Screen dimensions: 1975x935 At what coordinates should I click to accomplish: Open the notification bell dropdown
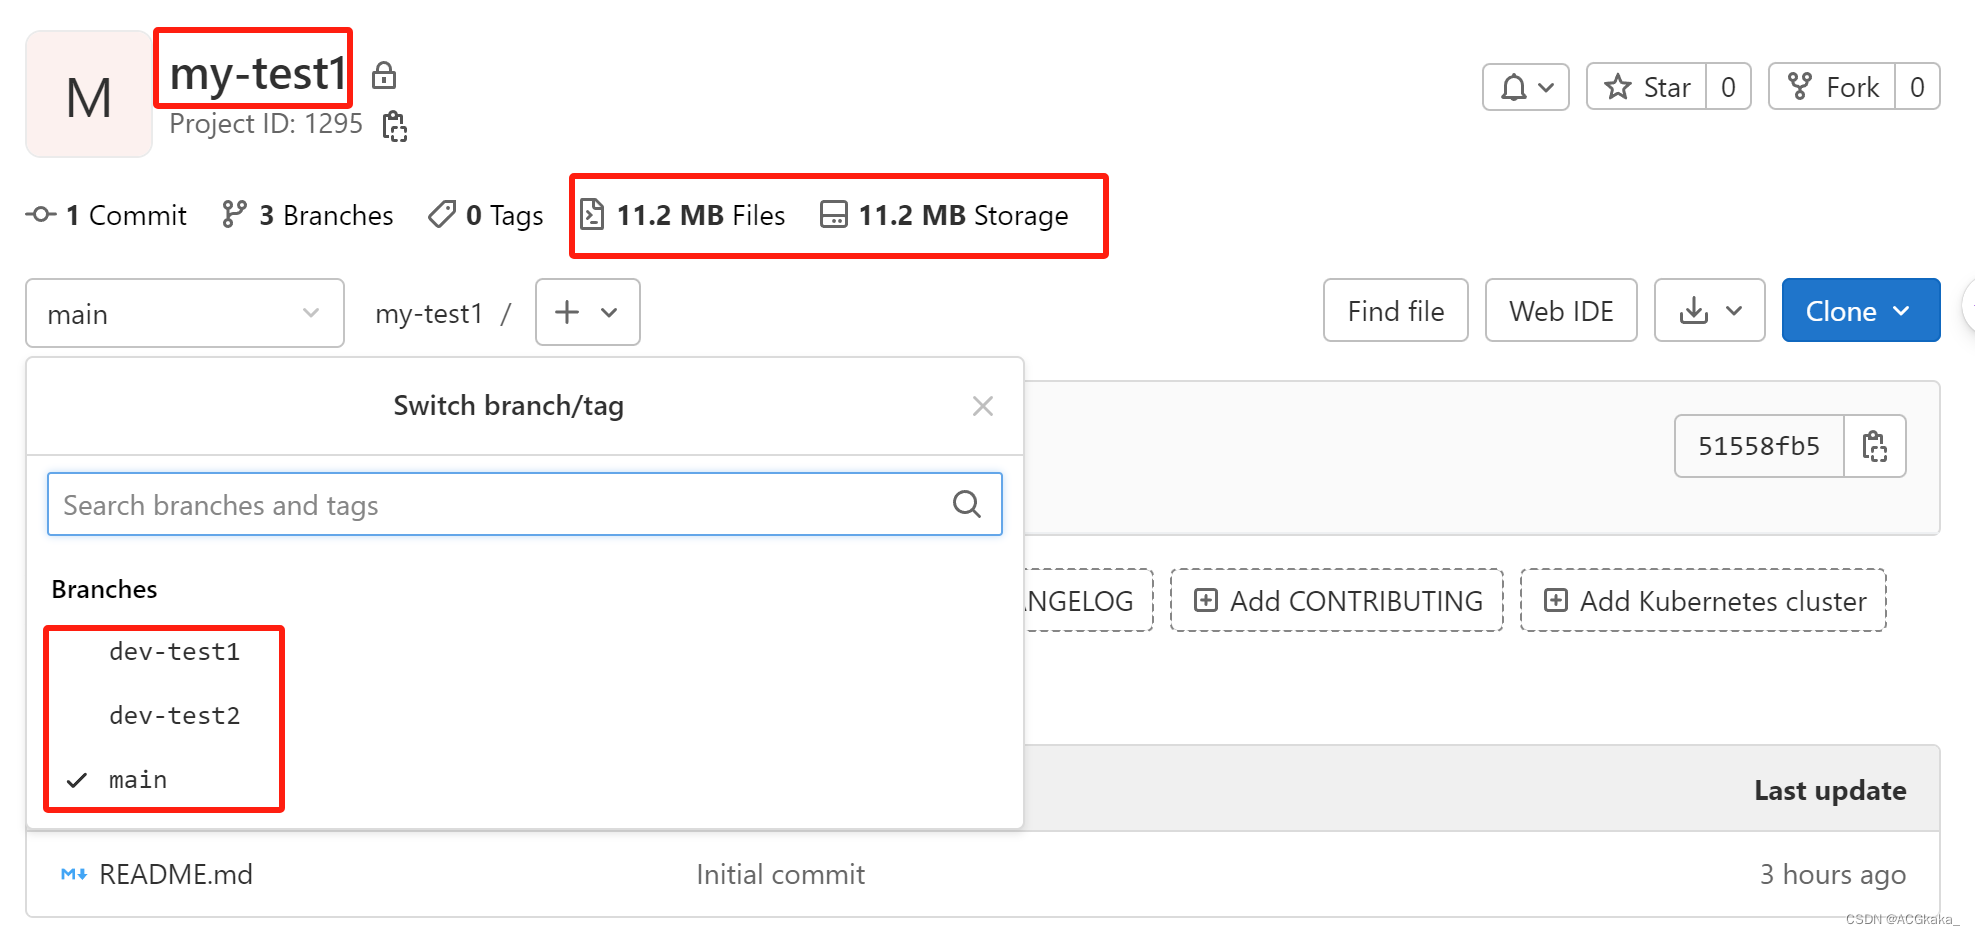[1525, 87]
